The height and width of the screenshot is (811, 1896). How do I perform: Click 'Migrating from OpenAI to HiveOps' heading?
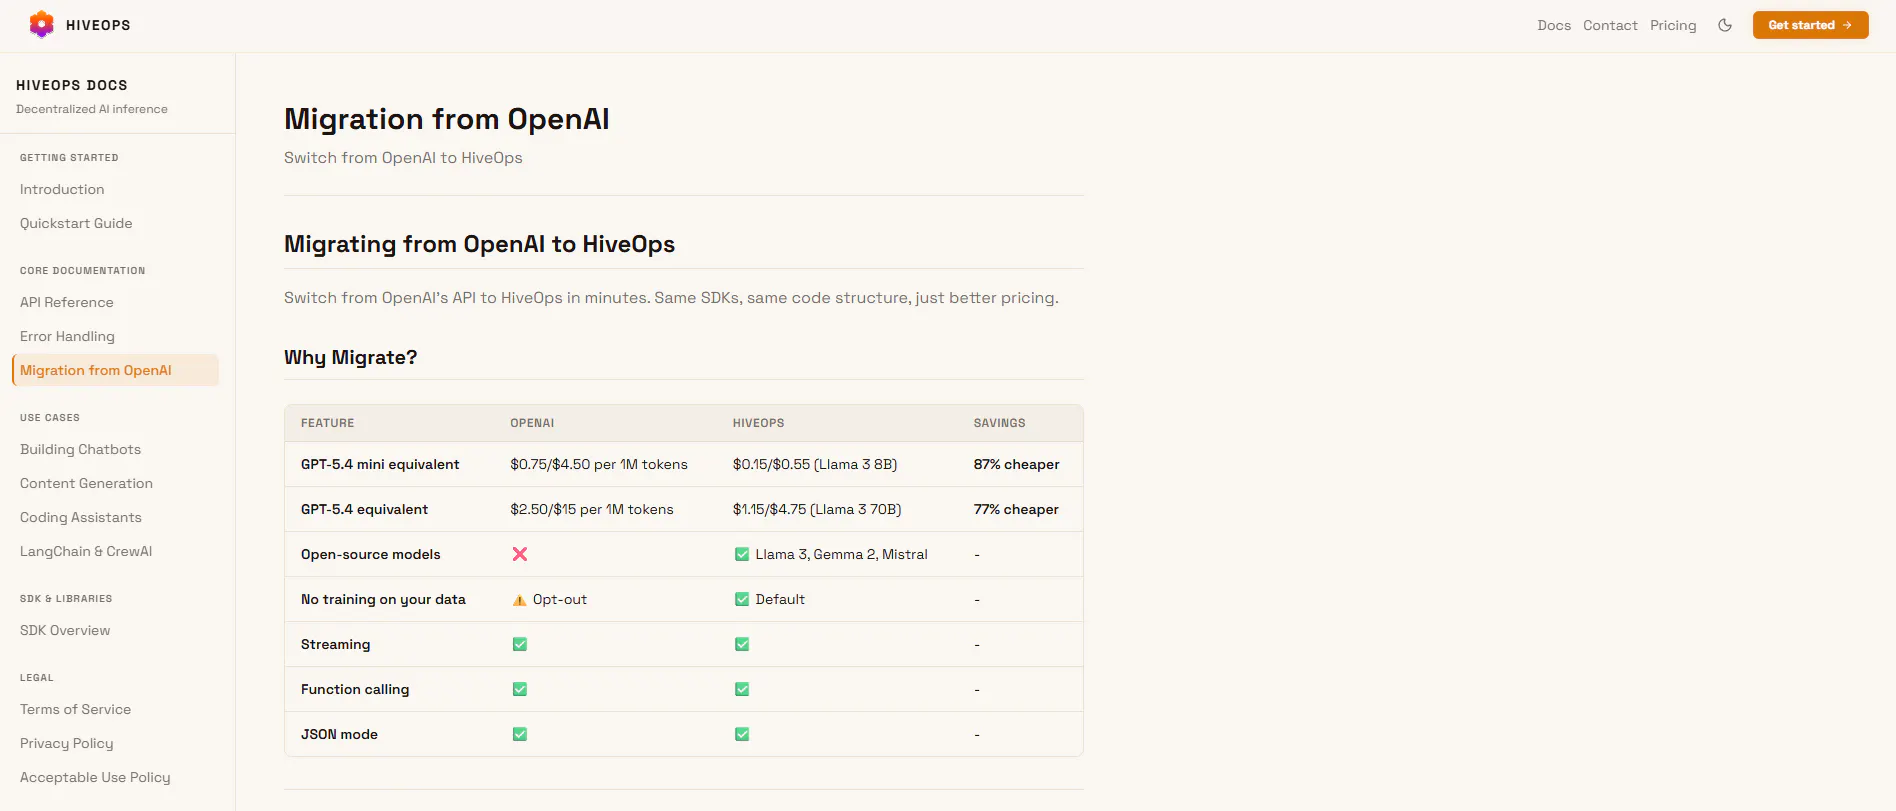(x=479, y=244)
